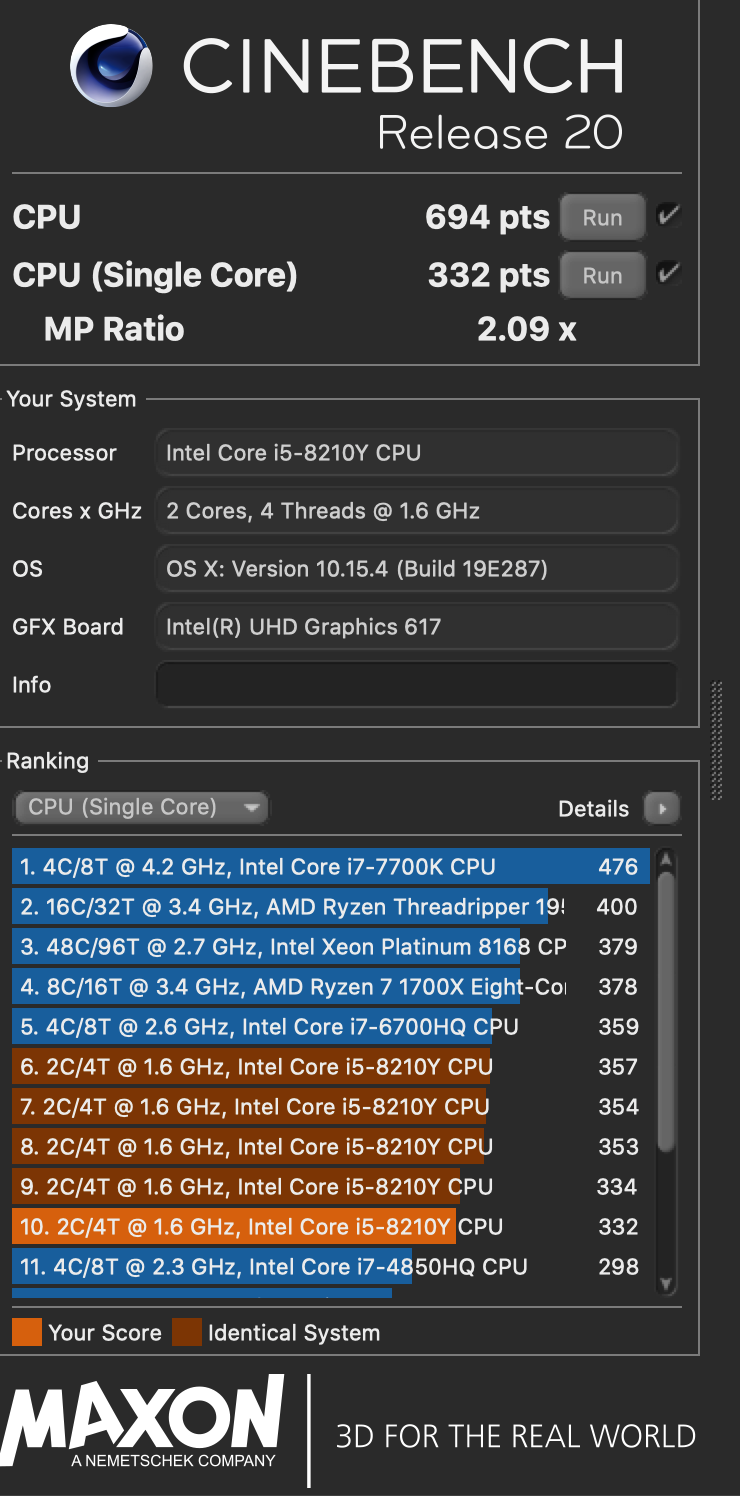
Task: Toggle the CPU test checkbox
Action: (x=668, y=215)
